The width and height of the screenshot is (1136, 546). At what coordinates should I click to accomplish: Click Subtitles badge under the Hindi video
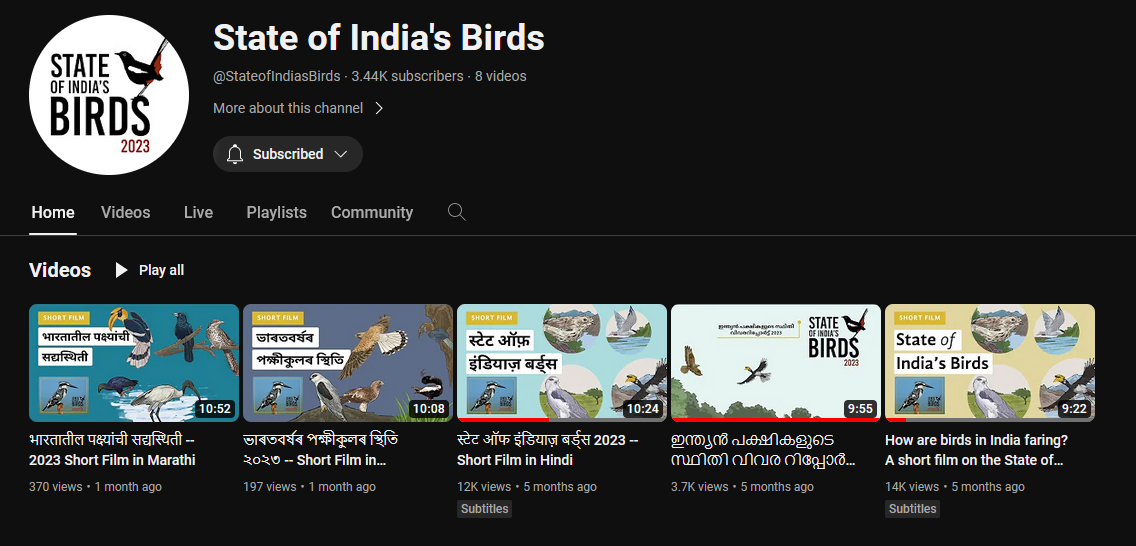click(485, 509)
